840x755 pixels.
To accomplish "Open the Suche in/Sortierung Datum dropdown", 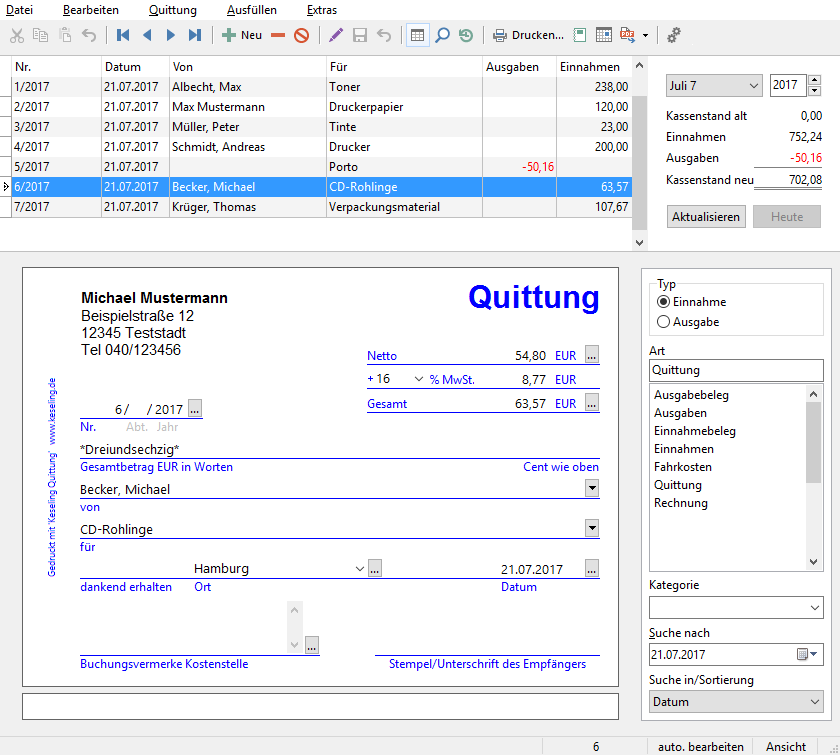I will 736,702.
